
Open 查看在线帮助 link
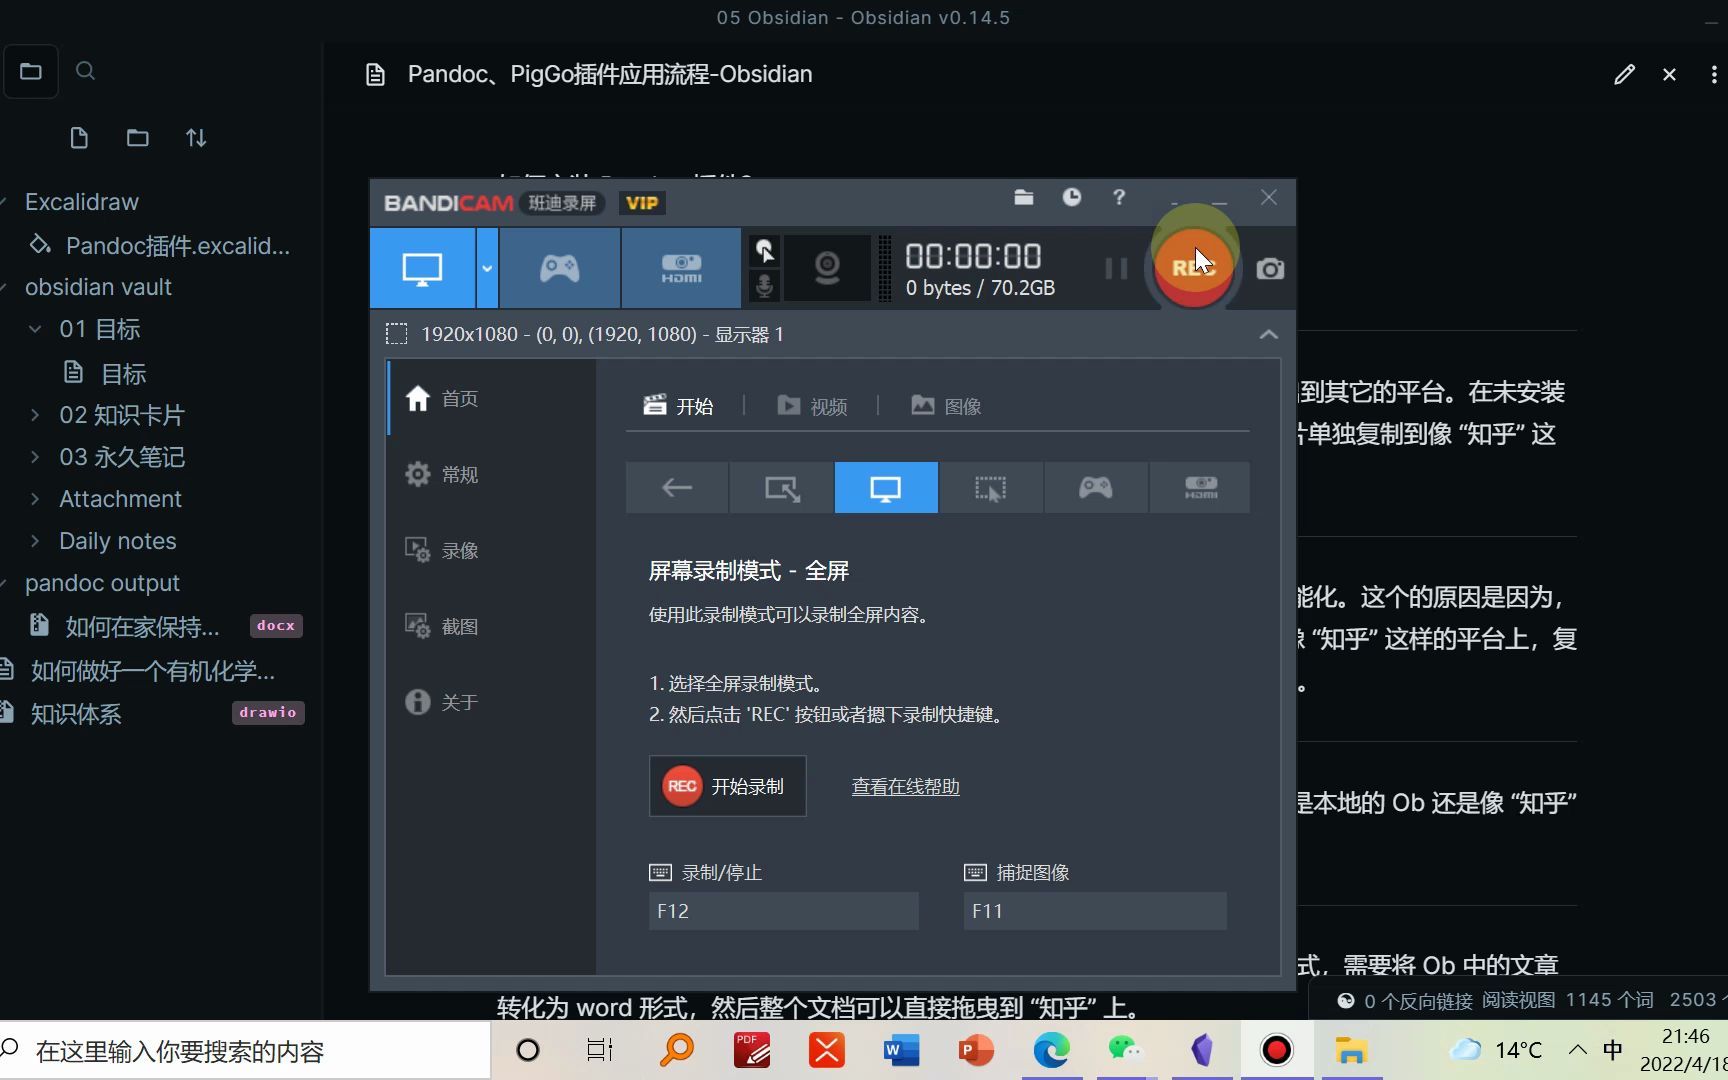click(x=905, y=787)
